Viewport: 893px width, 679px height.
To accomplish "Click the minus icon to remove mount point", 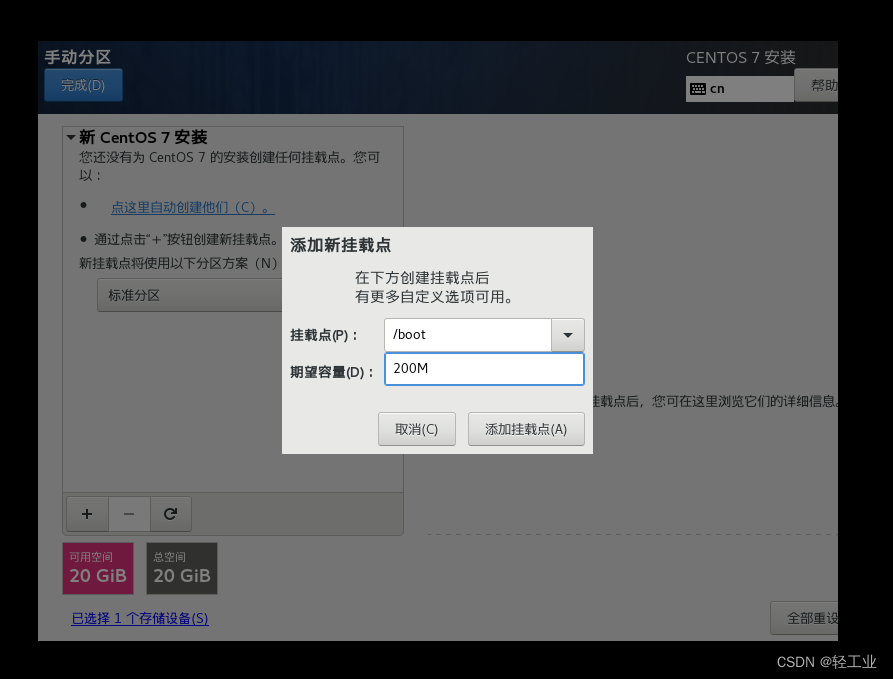I will point(129,514).
